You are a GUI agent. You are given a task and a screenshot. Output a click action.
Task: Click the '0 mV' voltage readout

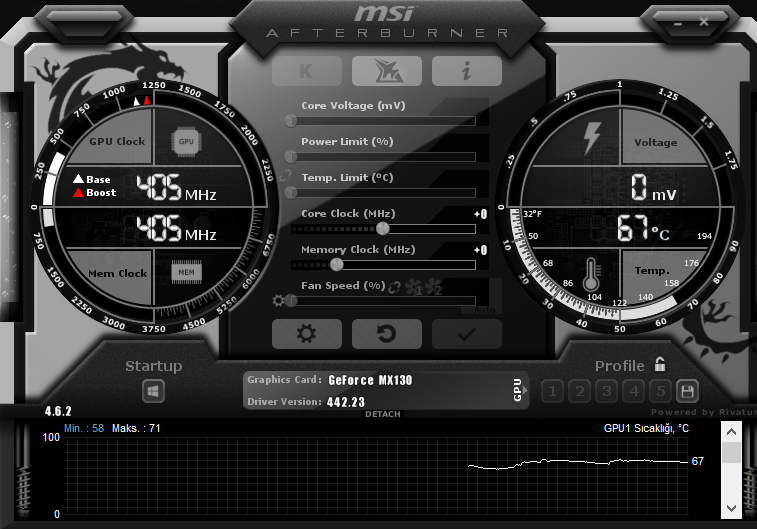(x=653, y=188)
